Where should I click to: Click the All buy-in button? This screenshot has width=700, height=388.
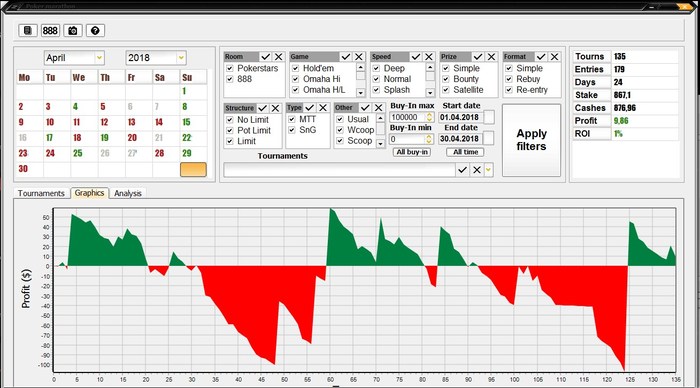point(412,152)
